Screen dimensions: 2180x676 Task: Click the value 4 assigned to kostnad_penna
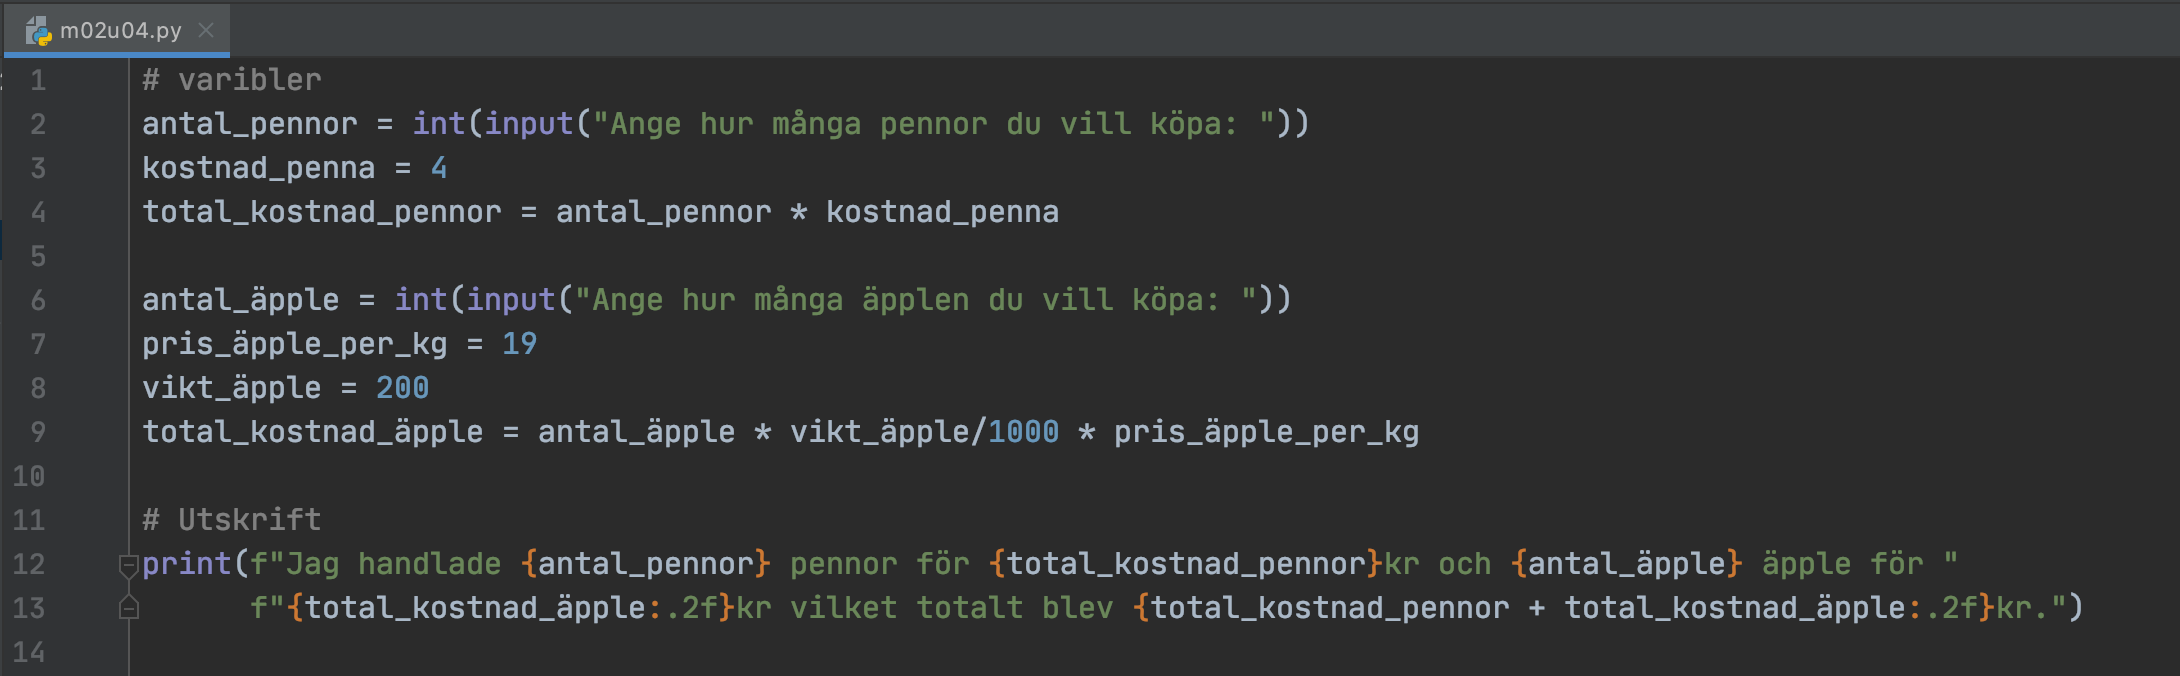[x=439, y=168]
